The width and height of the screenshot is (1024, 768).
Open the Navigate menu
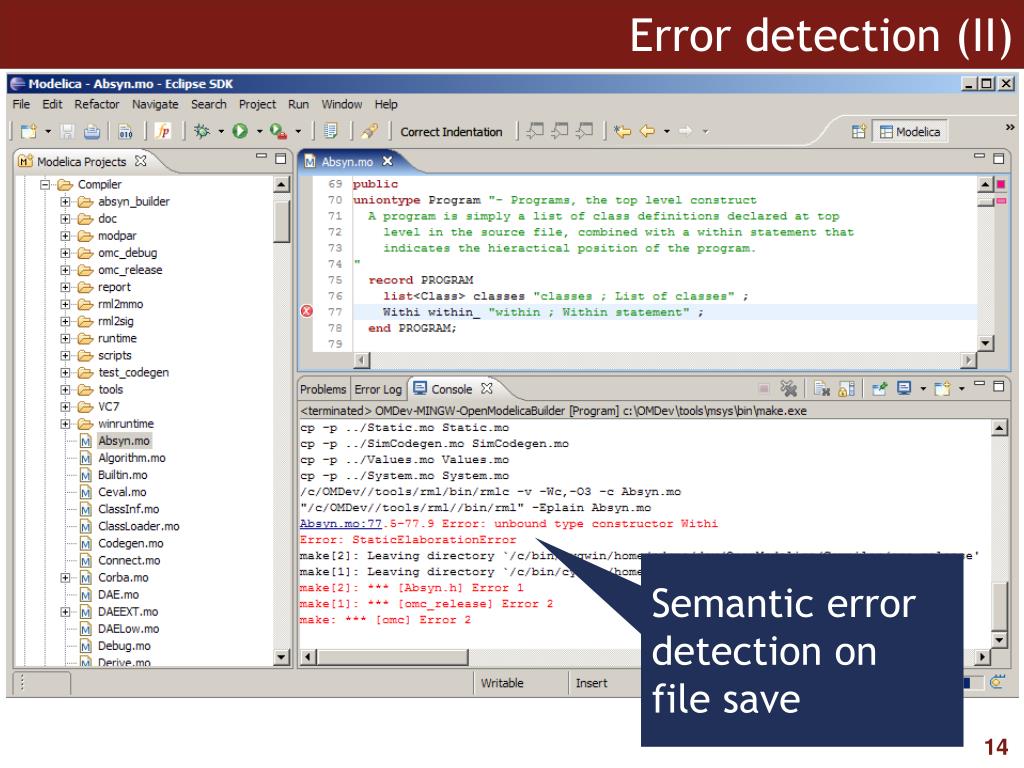(x=155, y=104)
